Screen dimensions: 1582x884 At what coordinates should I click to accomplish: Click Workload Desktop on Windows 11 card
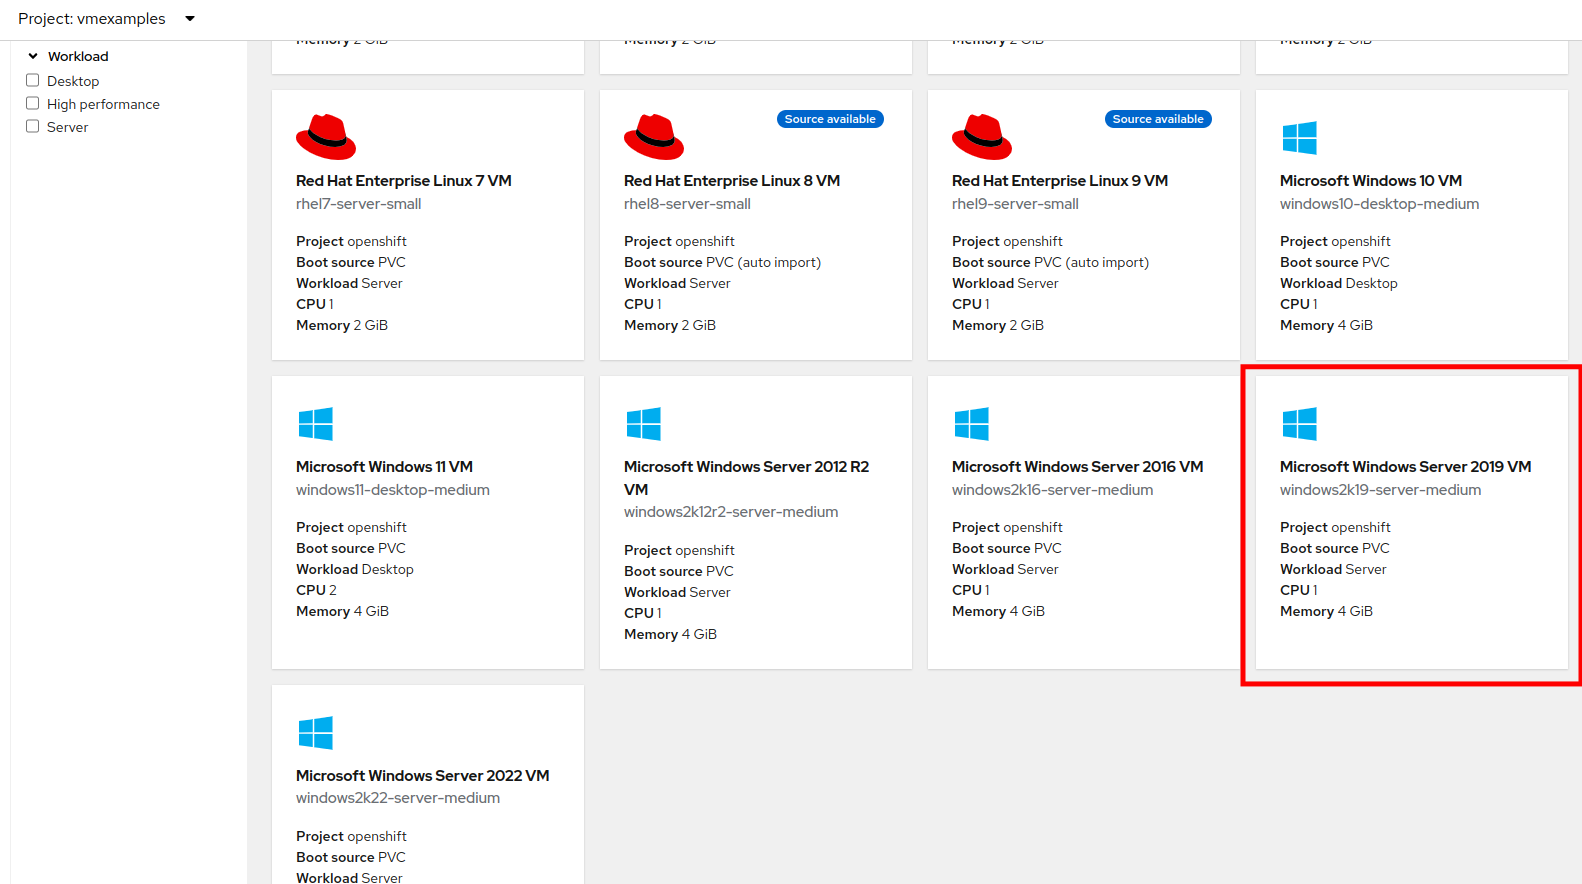coord(355,570)
